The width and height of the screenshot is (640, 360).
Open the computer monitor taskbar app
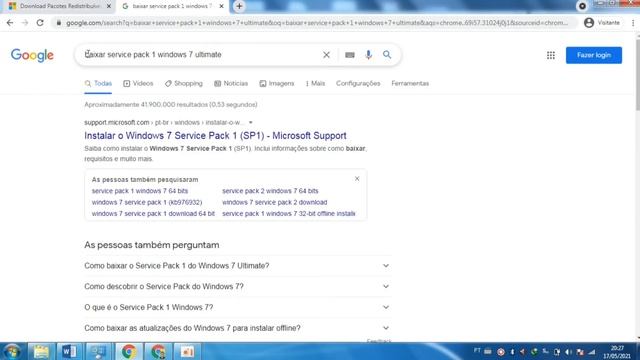pos(98,351)
